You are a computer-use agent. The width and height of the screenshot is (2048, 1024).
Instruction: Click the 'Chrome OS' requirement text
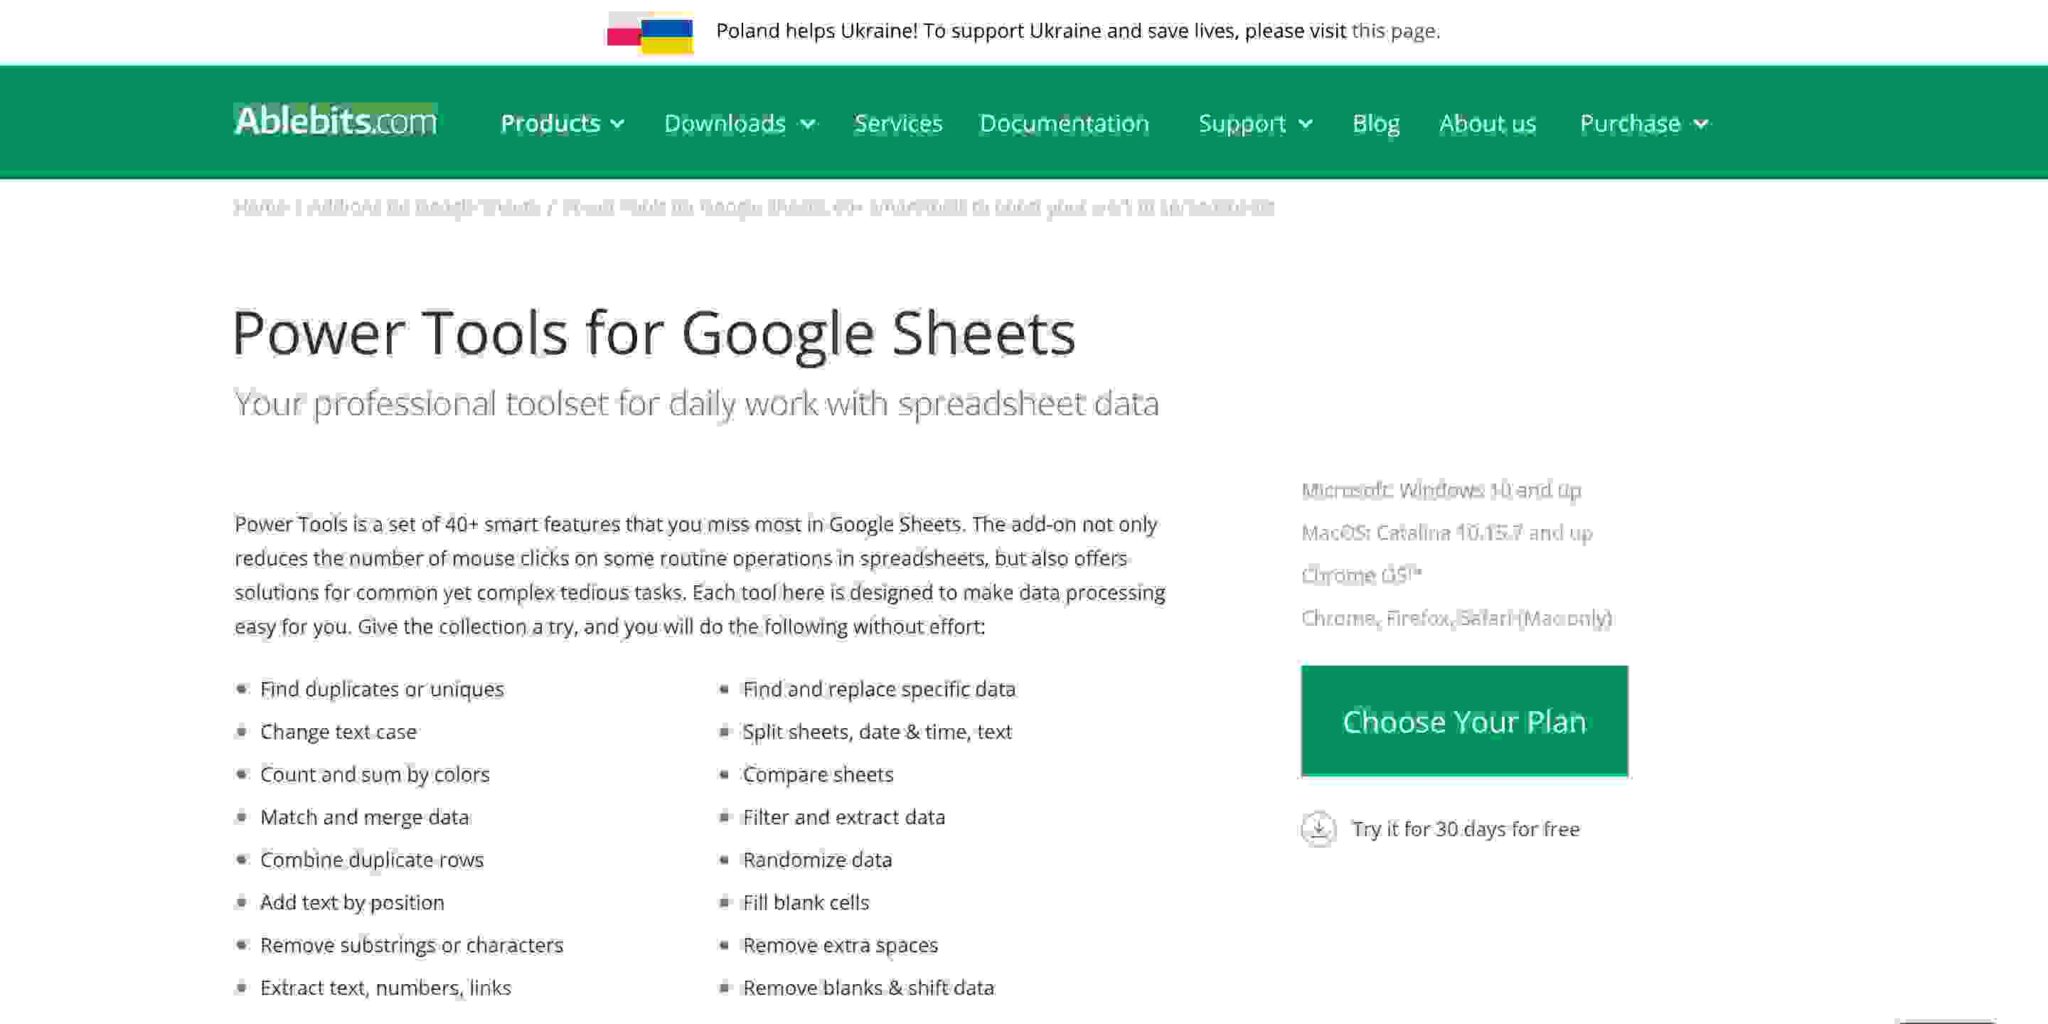coord(1361,575)
